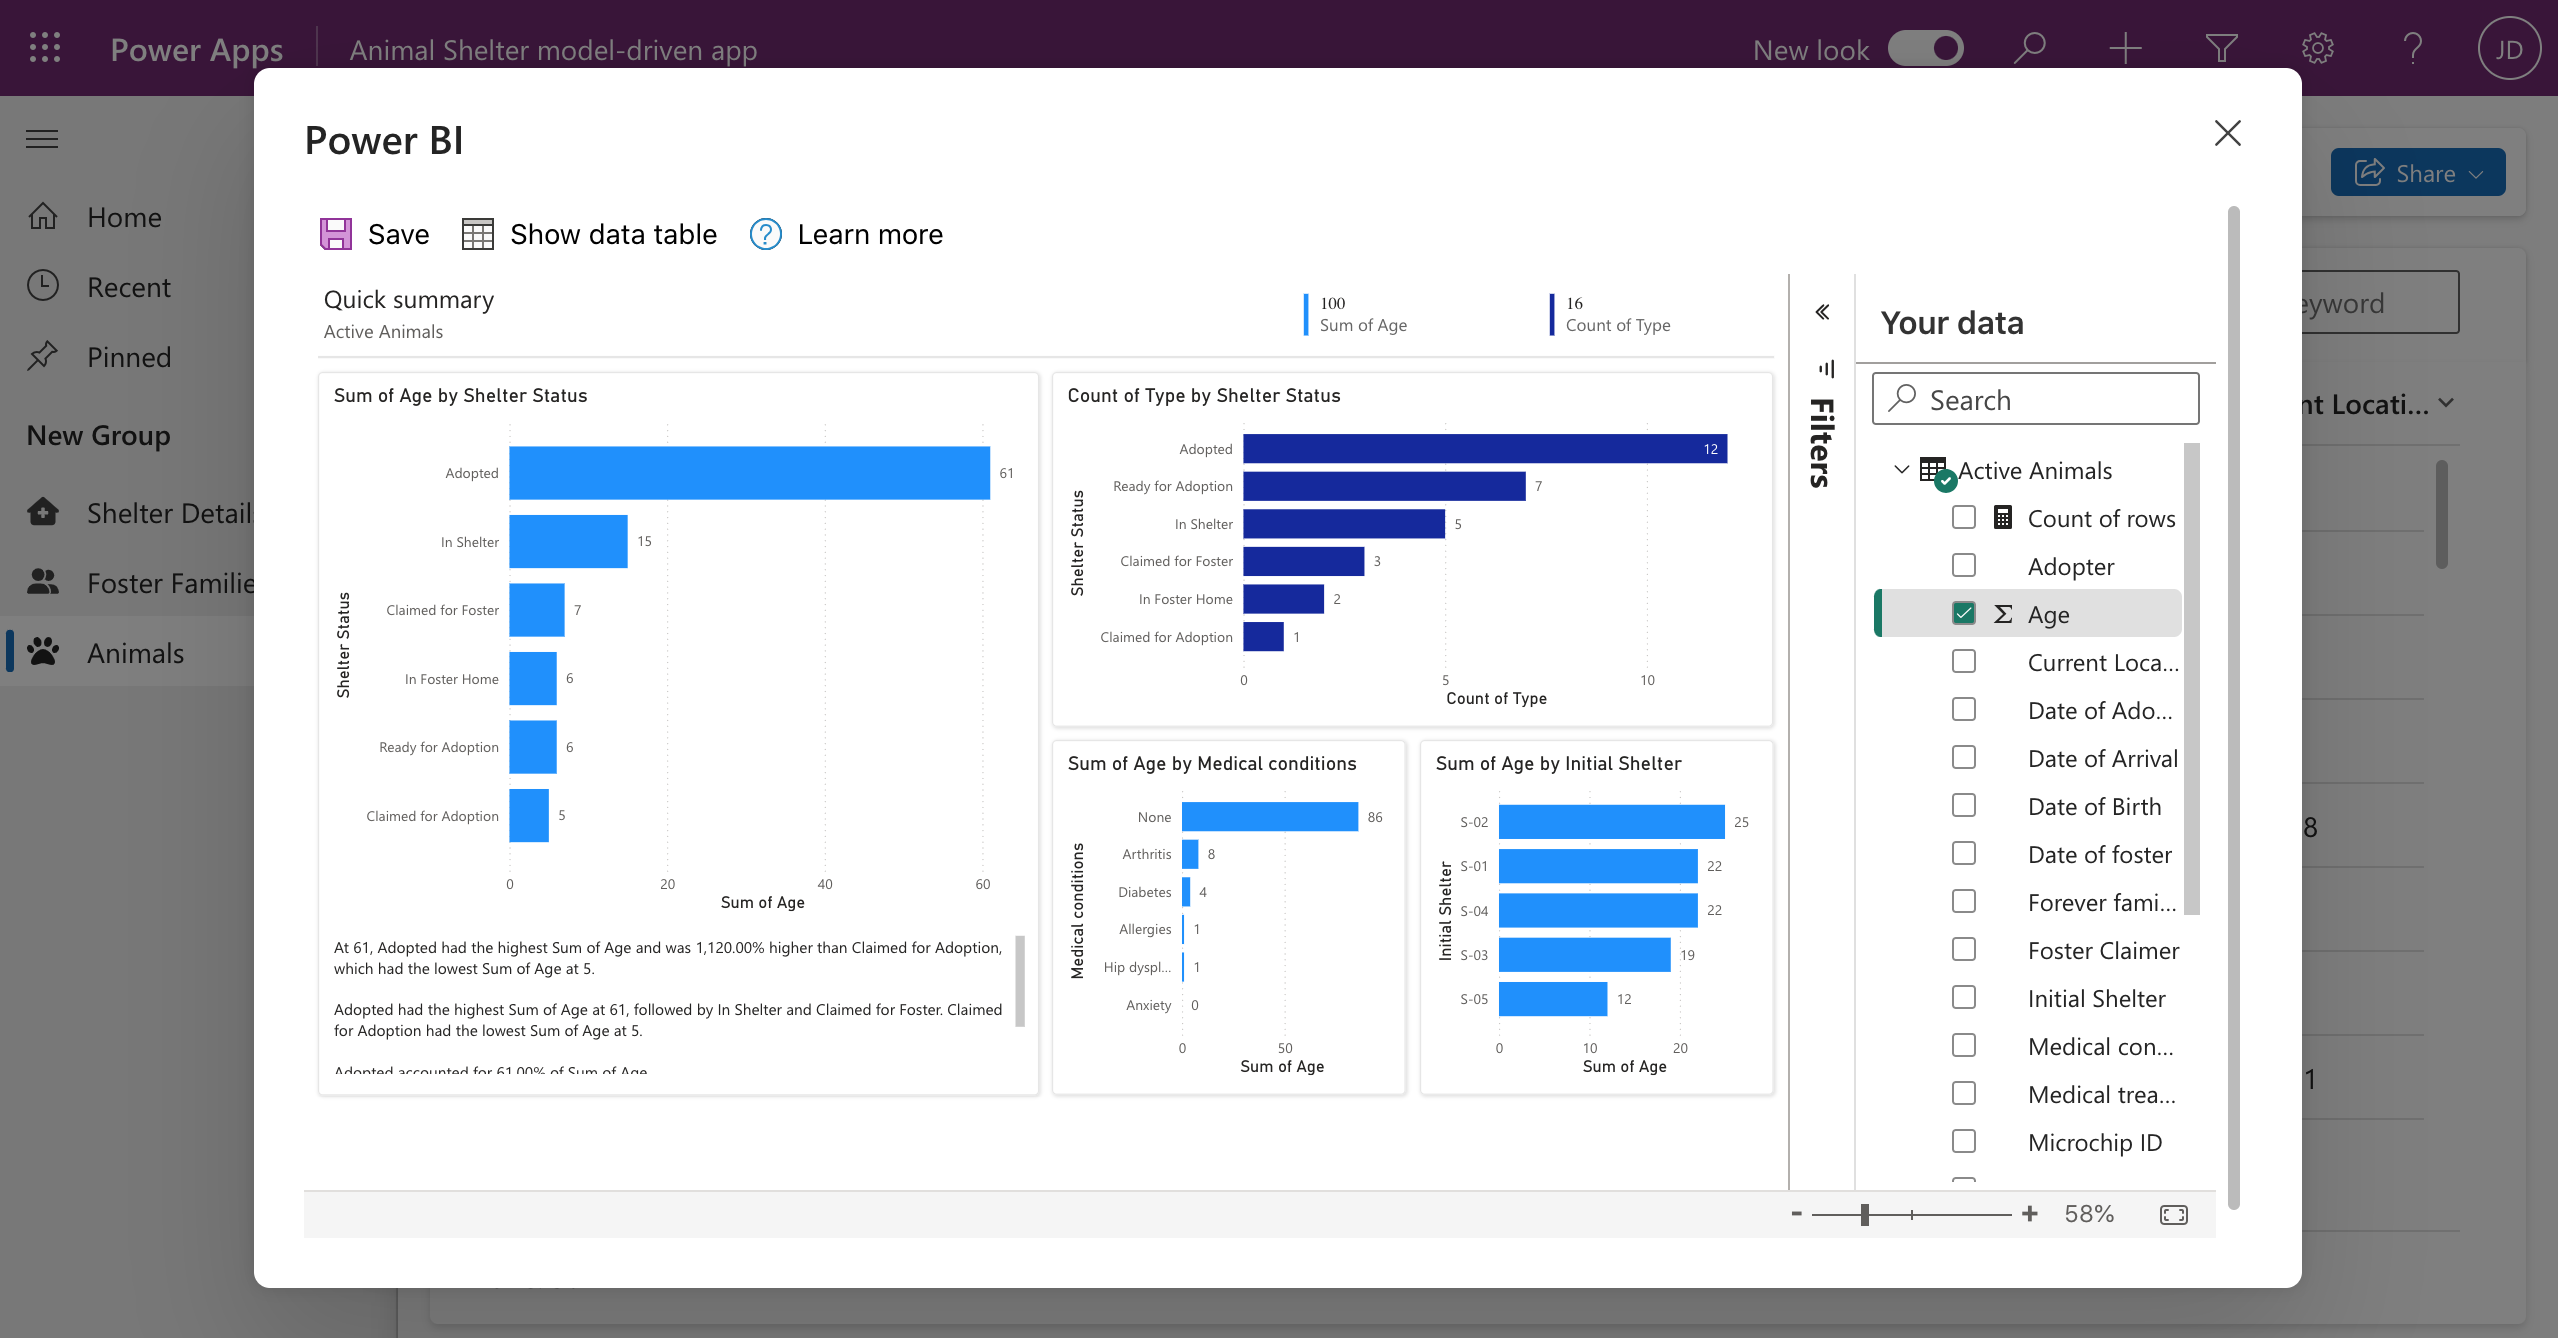Zoom in with the plus icon
Image resolution: width=2558 pixels, height=1338 pixels.
pos(2029,1214)
